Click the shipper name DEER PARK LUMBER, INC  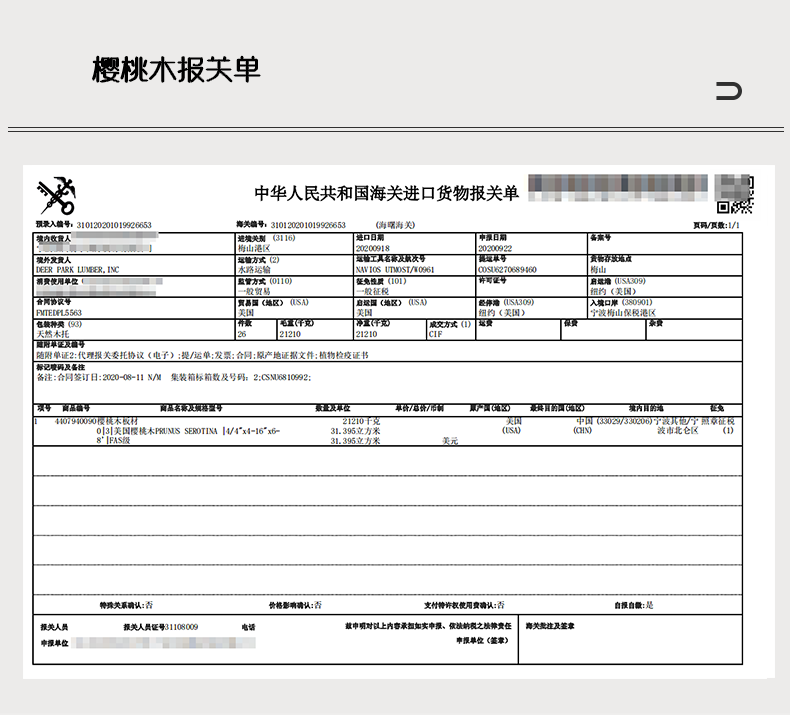pyautogui.click(x=78, y=270)
